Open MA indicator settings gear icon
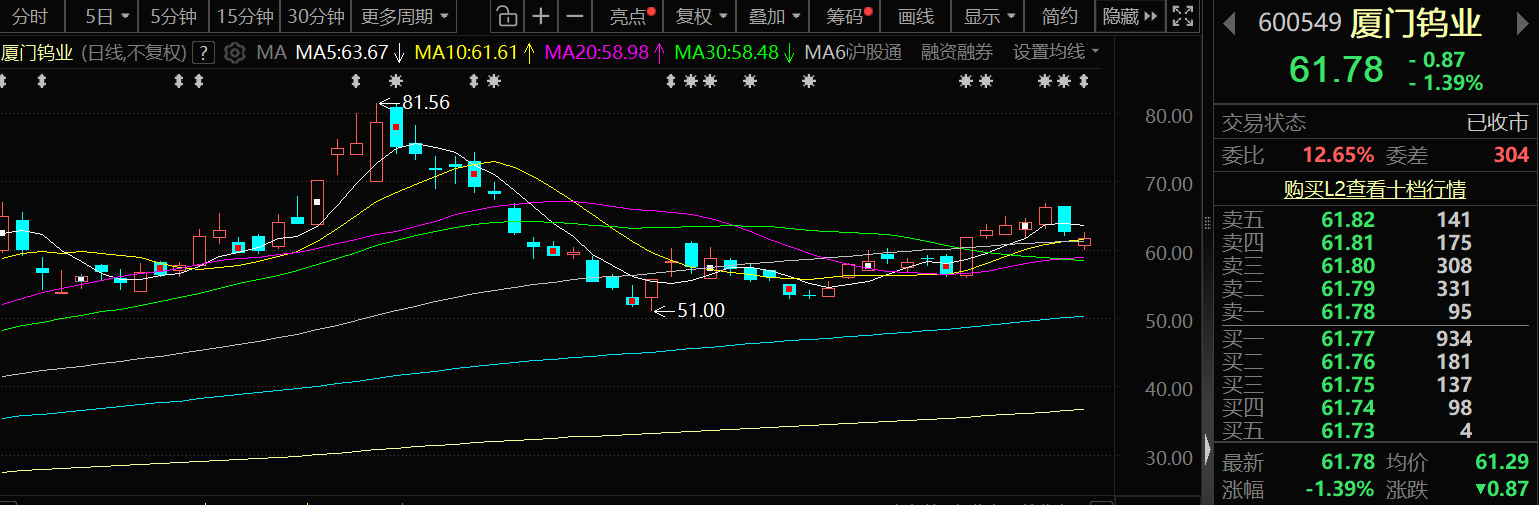This screenshot has height=505, width=1539. (x=234, y=52)
